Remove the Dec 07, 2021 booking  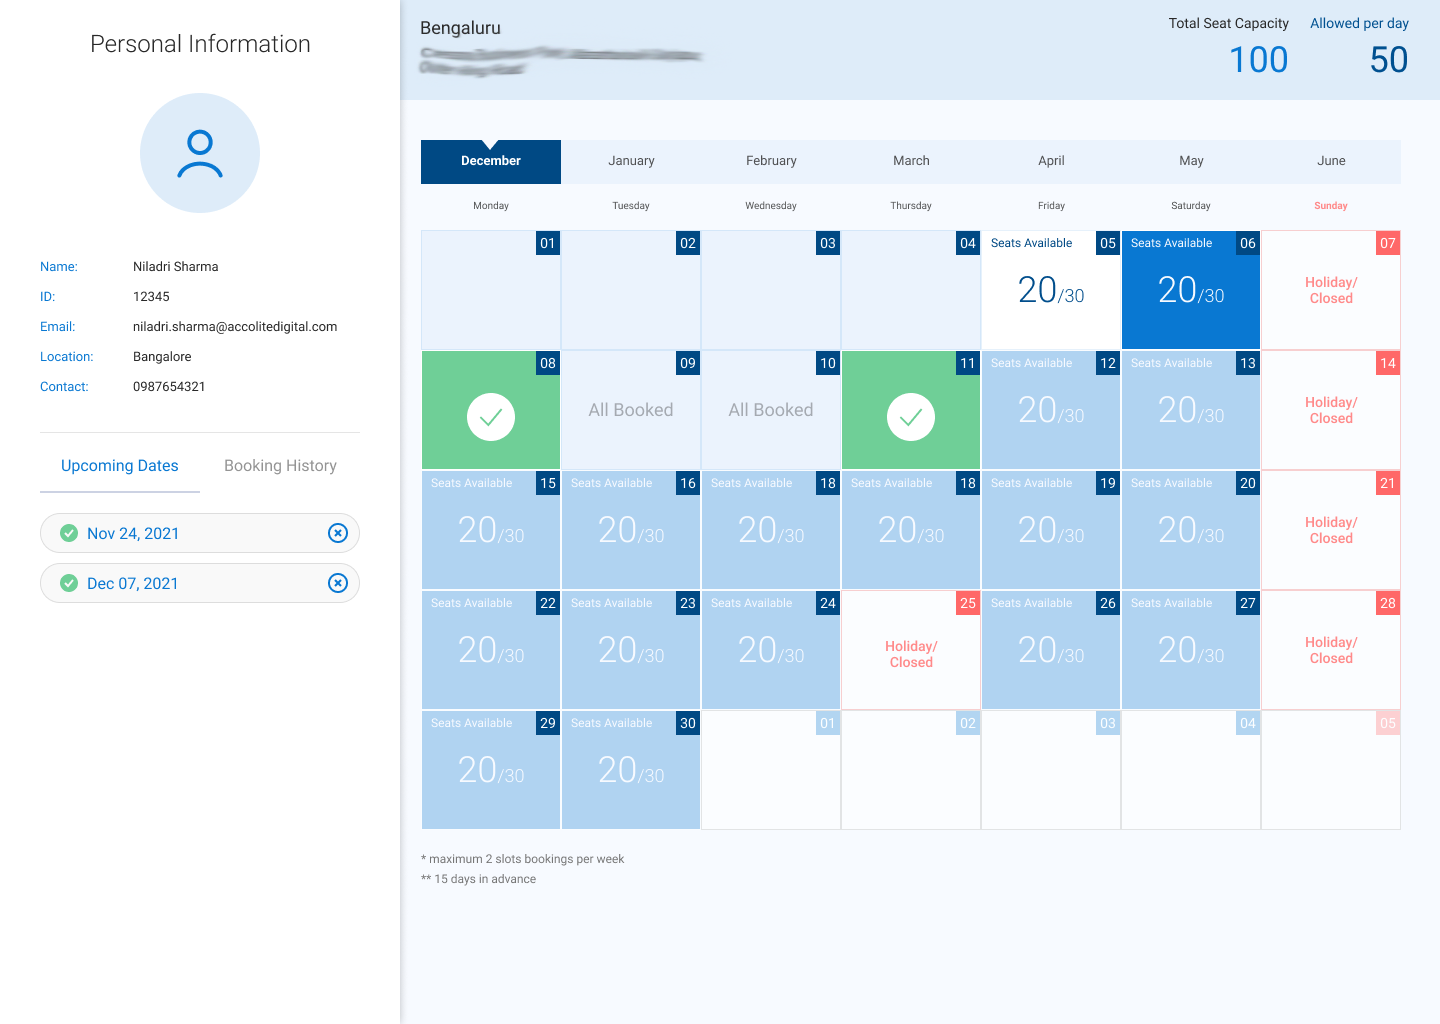[x=338, y=583]
